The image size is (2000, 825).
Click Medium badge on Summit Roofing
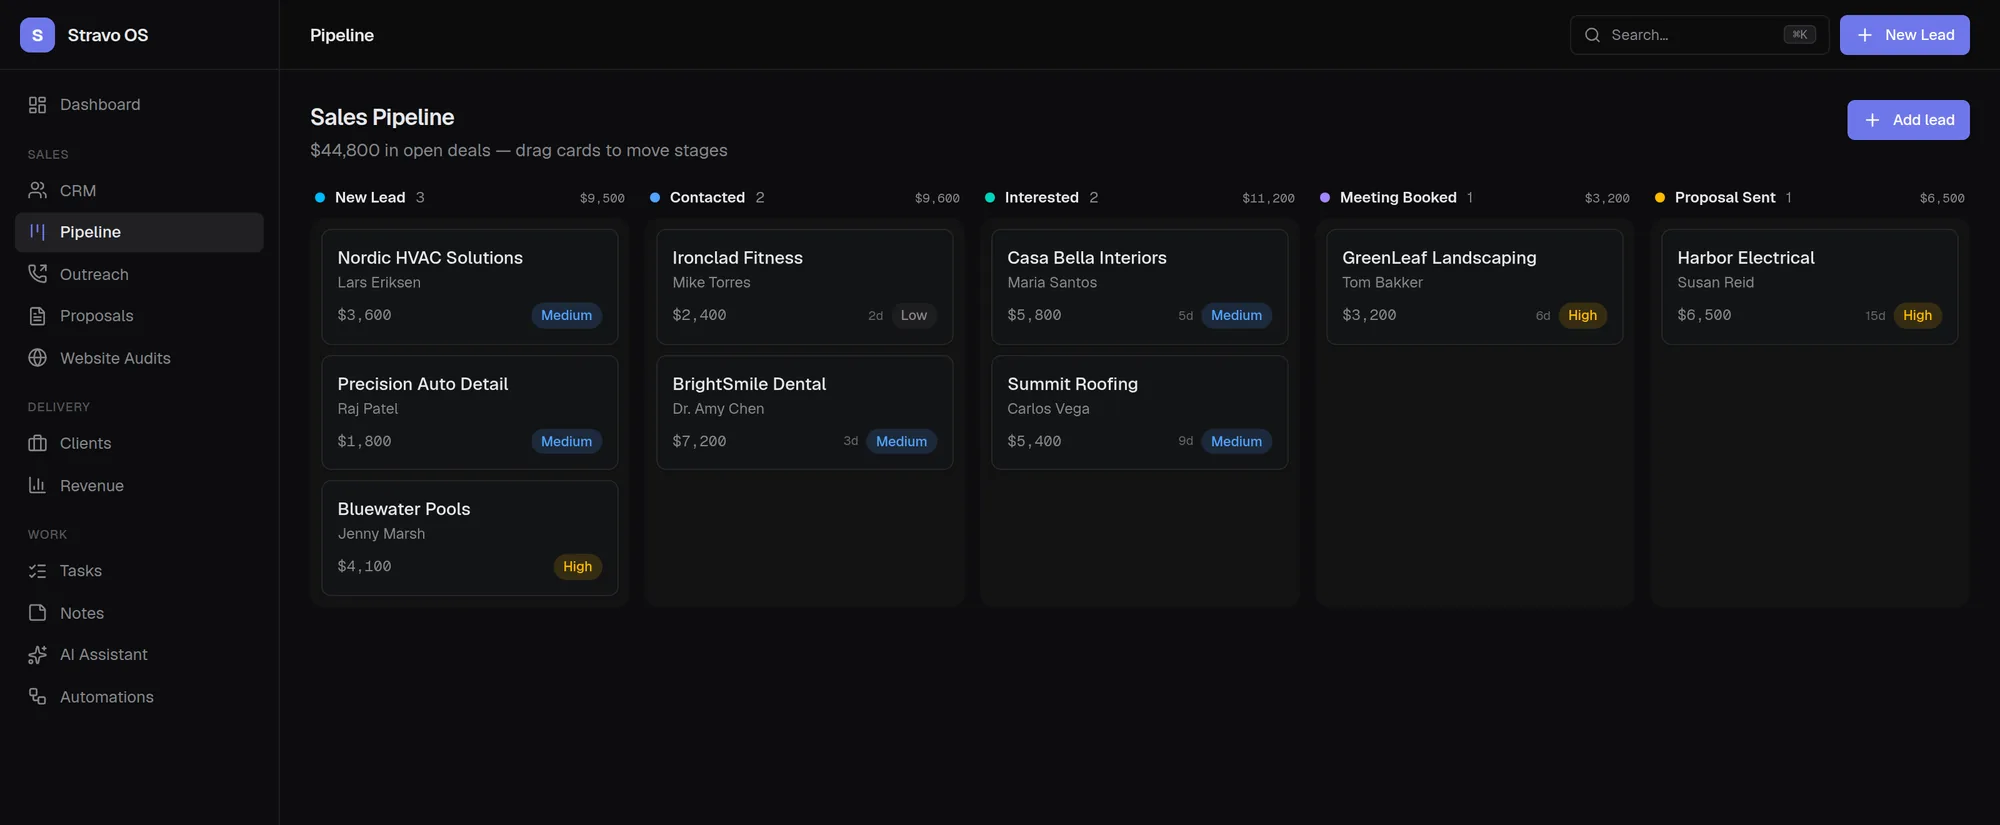[x=1236, y=441]
